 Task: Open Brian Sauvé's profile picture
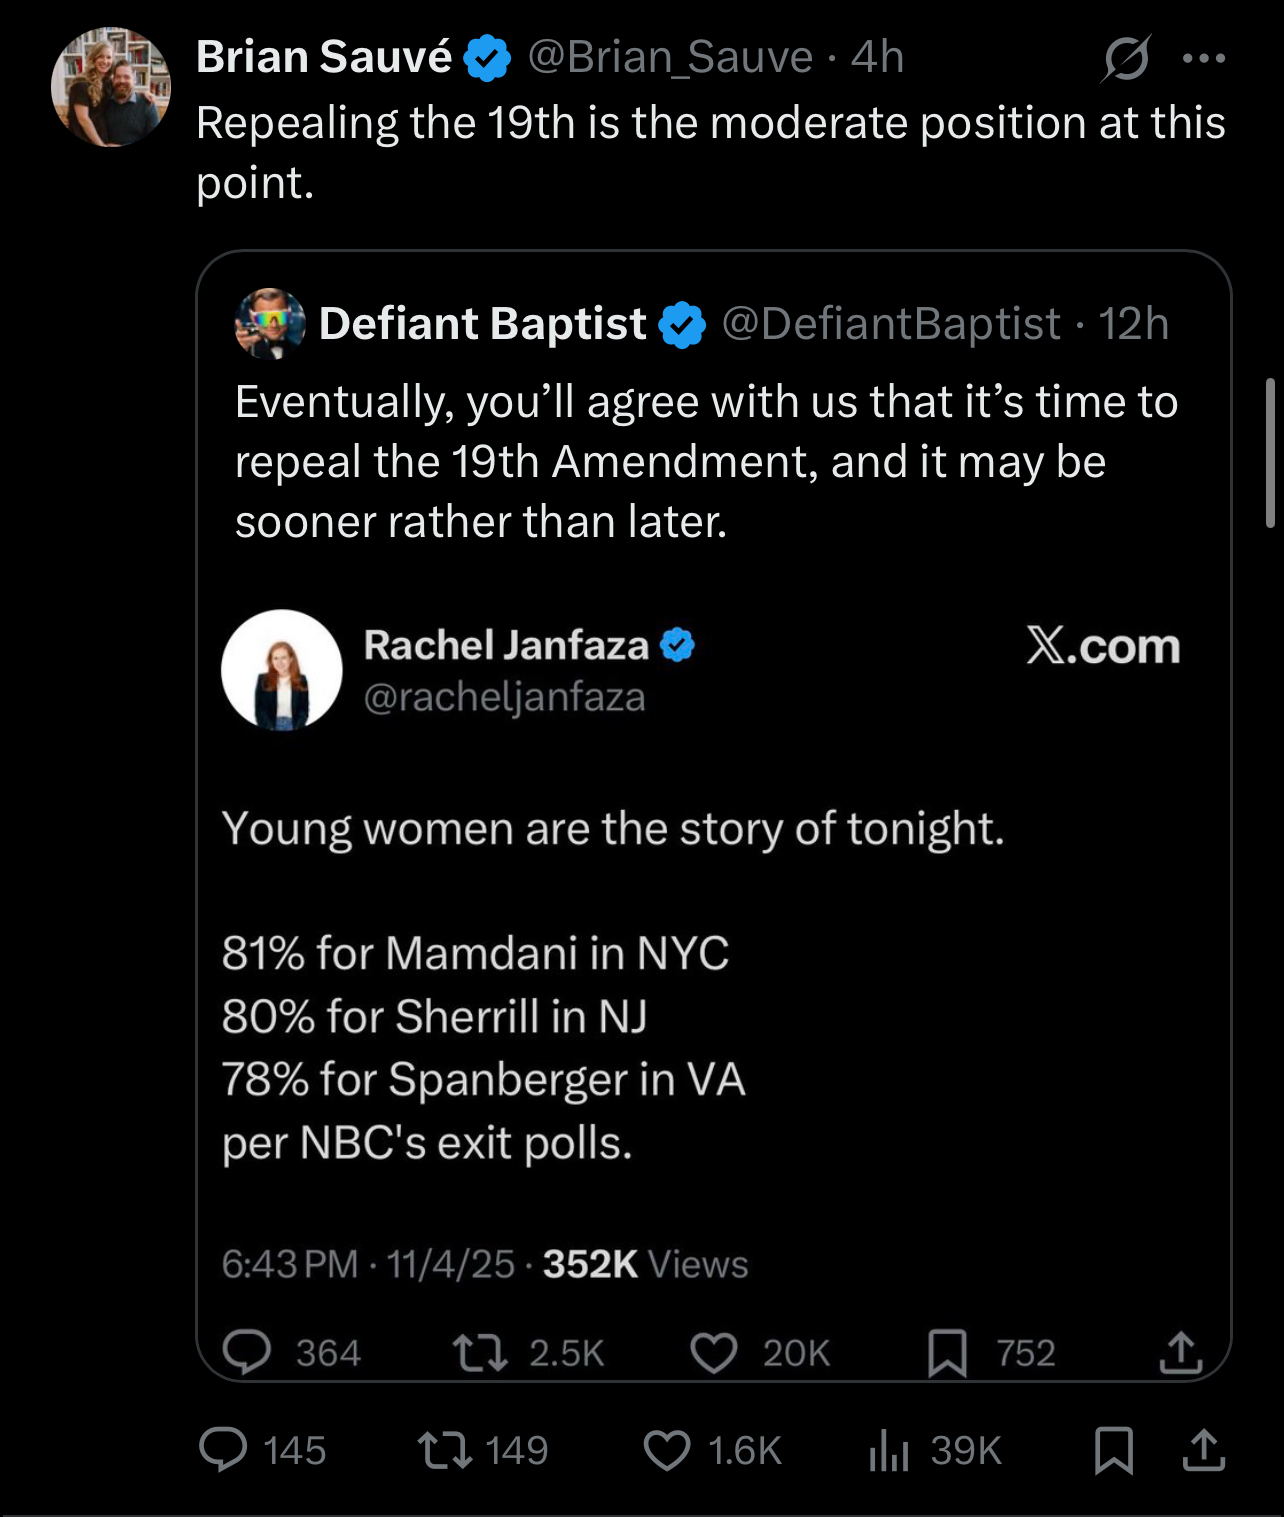point(111,87)
